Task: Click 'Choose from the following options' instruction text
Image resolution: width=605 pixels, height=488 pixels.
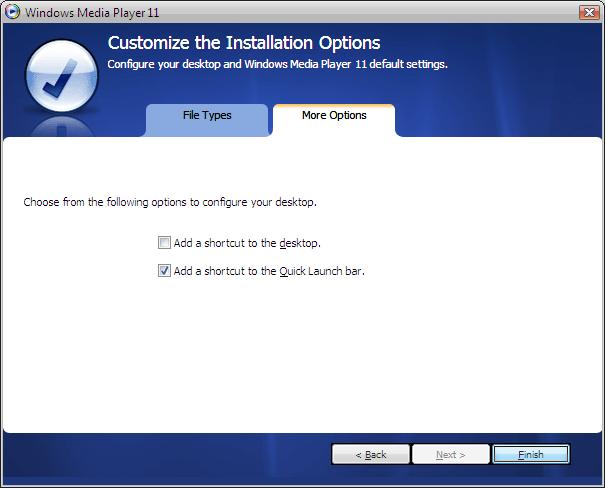Action: [170, 202]
